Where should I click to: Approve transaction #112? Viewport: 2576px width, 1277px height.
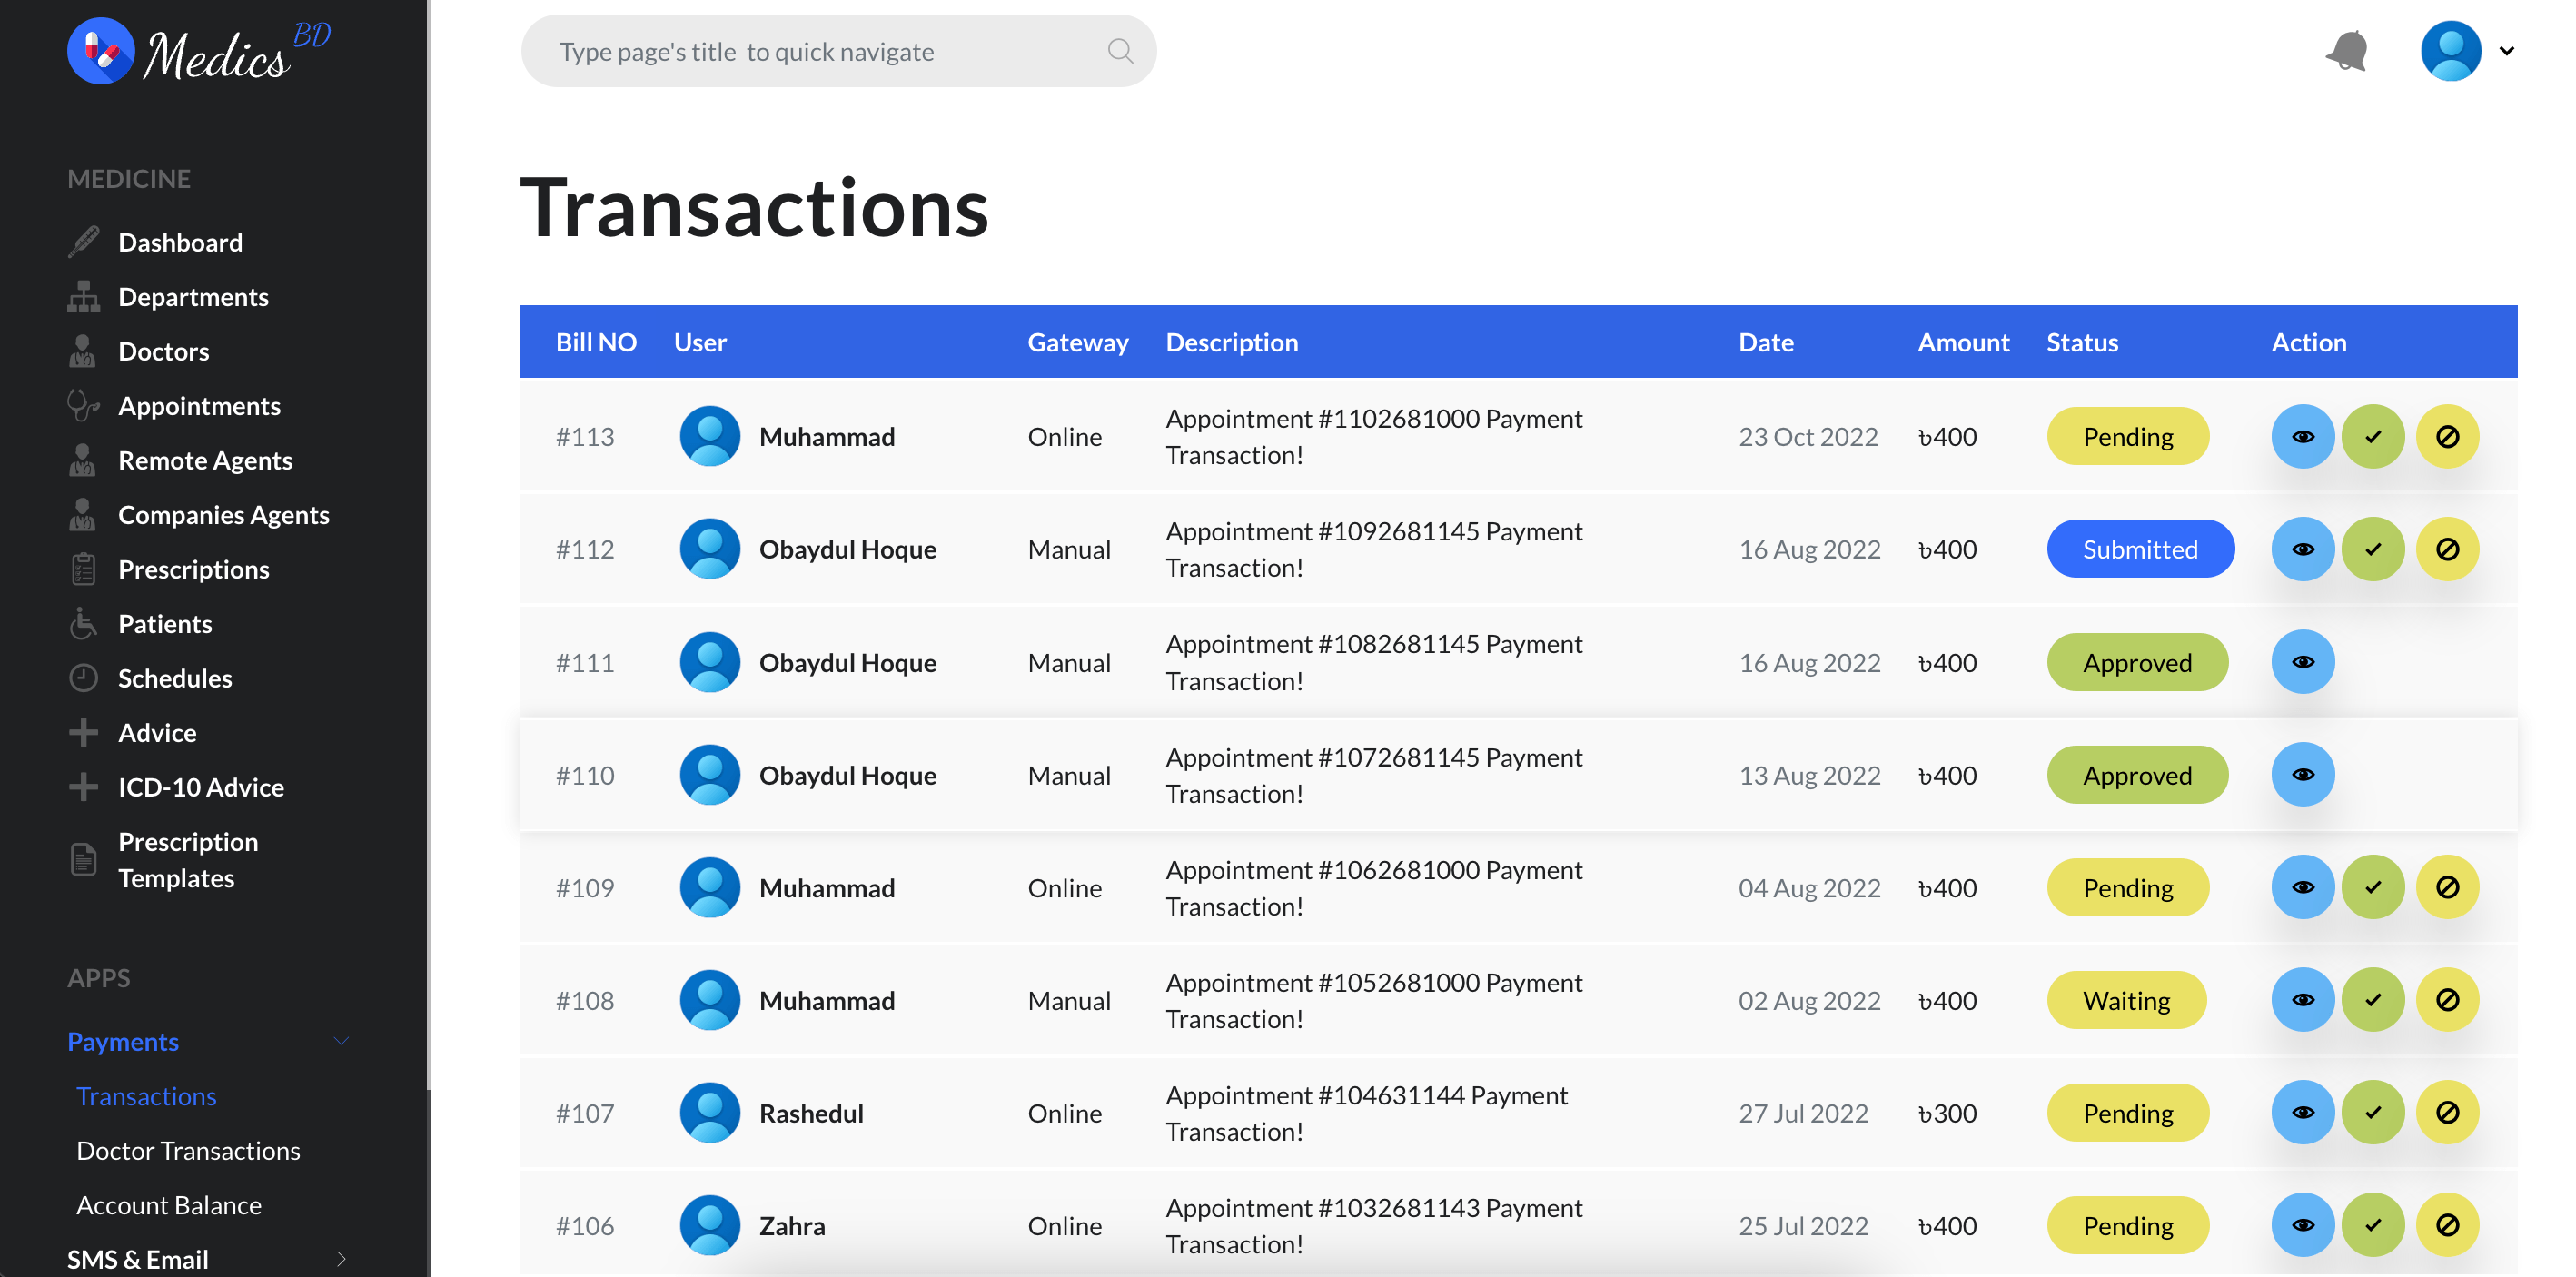click(x=2373, y=549)
